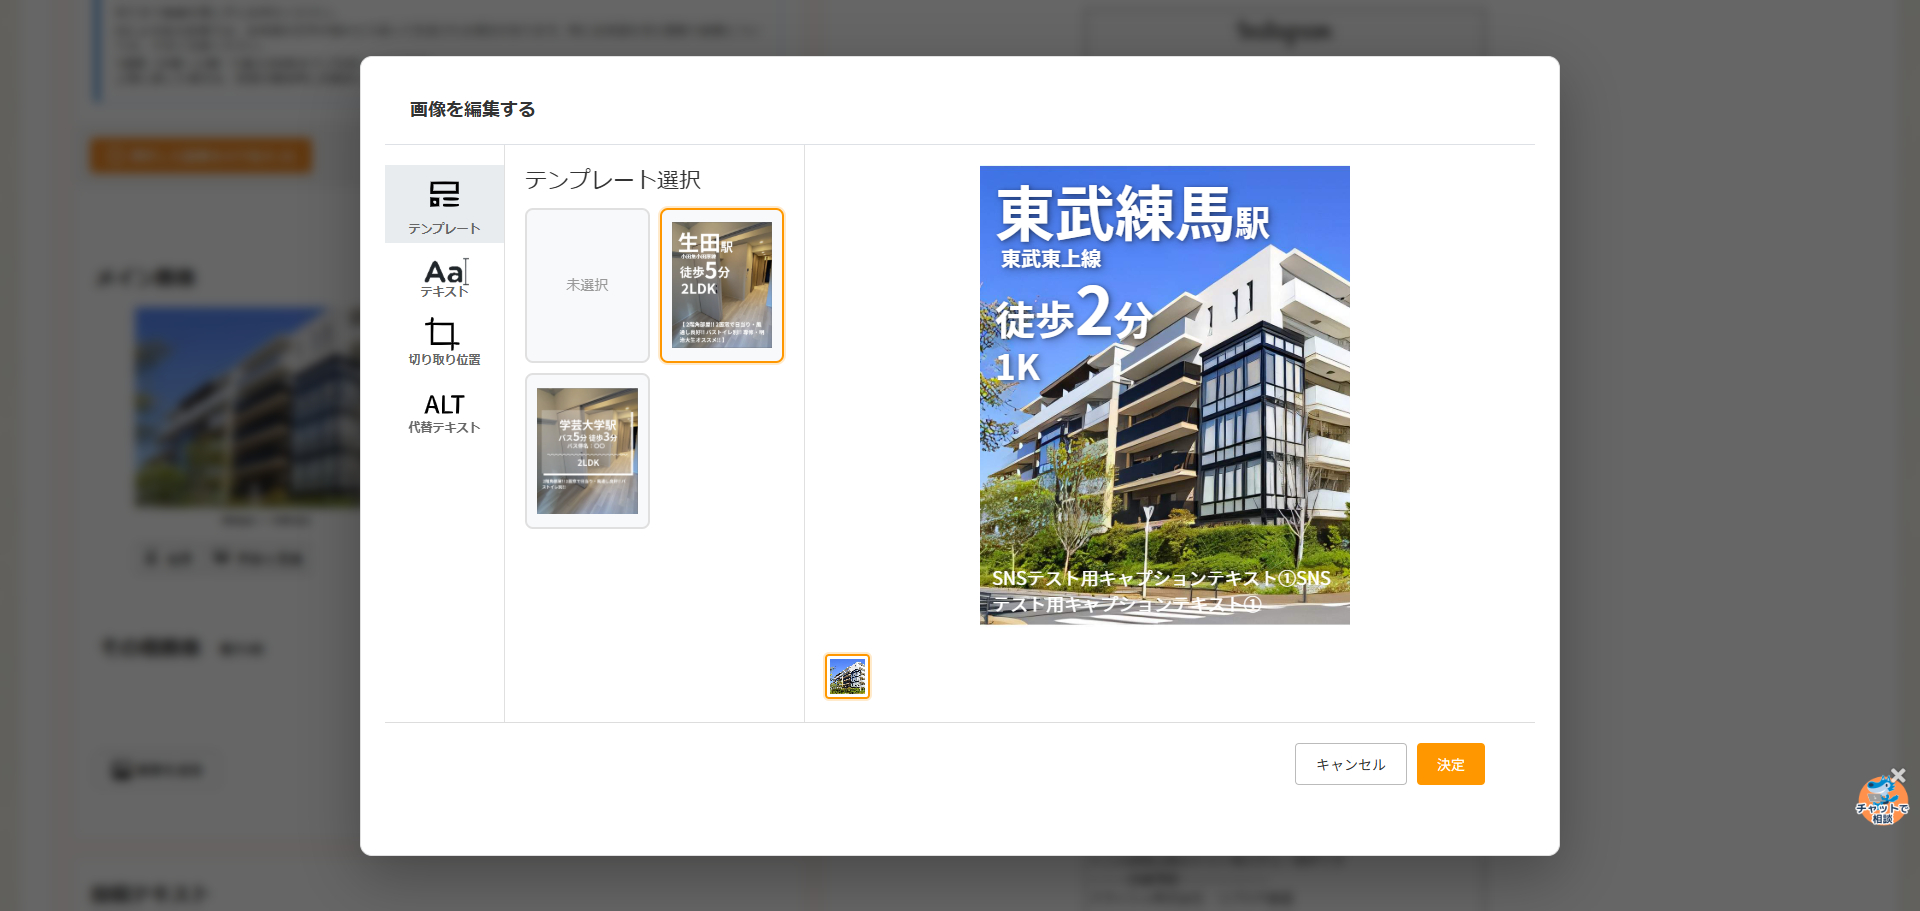Click the orange banner button in the dimmed background
Image resolution: width=1920 pixels, height=911 pixels.
click(200, 155)
